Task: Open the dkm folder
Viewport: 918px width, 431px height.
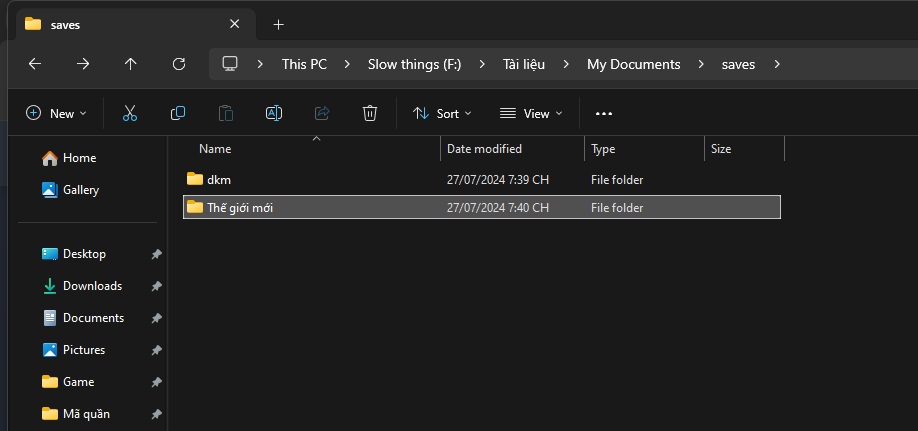Action: pos(219,180)
